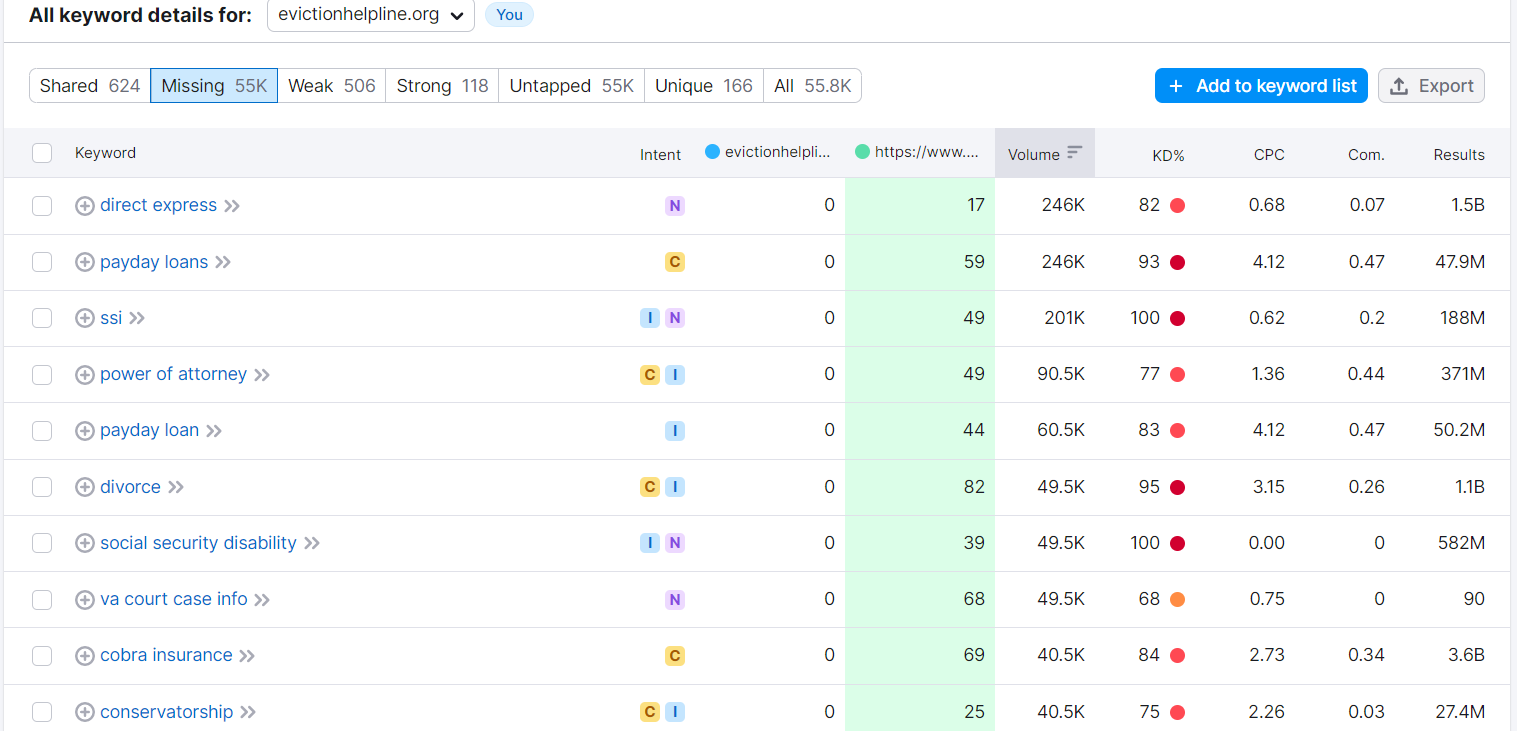Open the evictionhelpline.org domain dropdown
The width and height of the screenshot is (1517, 731).
[x=371, y=15]
